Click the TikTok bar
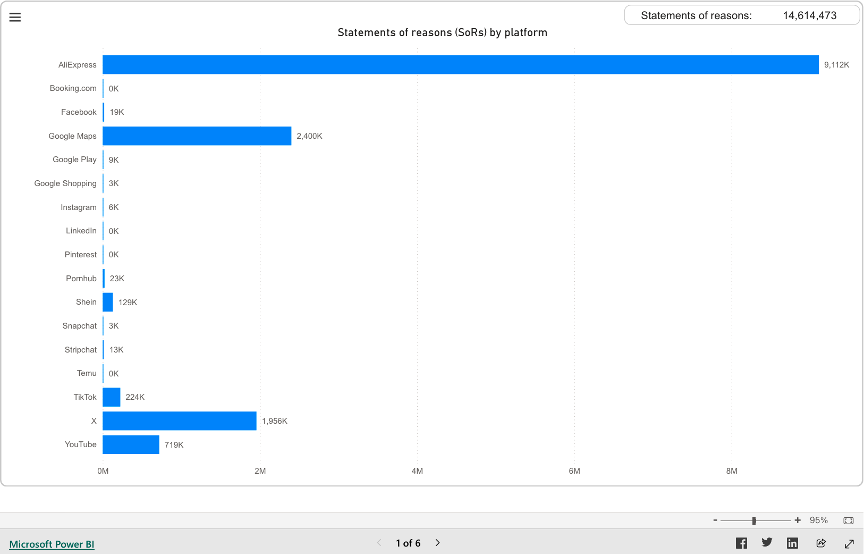Image resolution: width=864 pixels, height=554 pixels. pyautogui.click(x=111, y=397)
